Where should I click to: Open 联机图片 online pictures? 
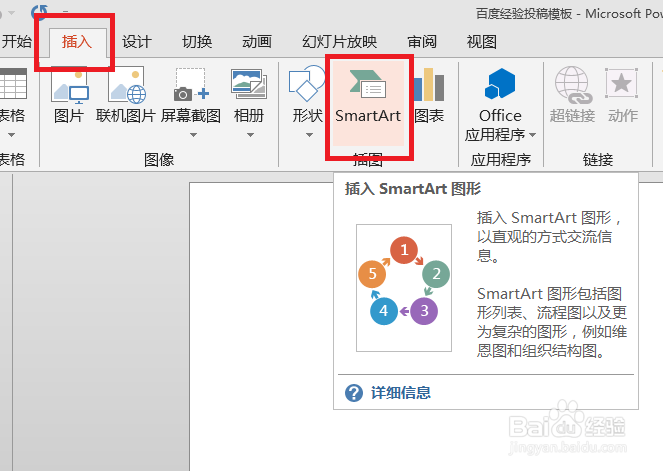[x=126, y=85]
